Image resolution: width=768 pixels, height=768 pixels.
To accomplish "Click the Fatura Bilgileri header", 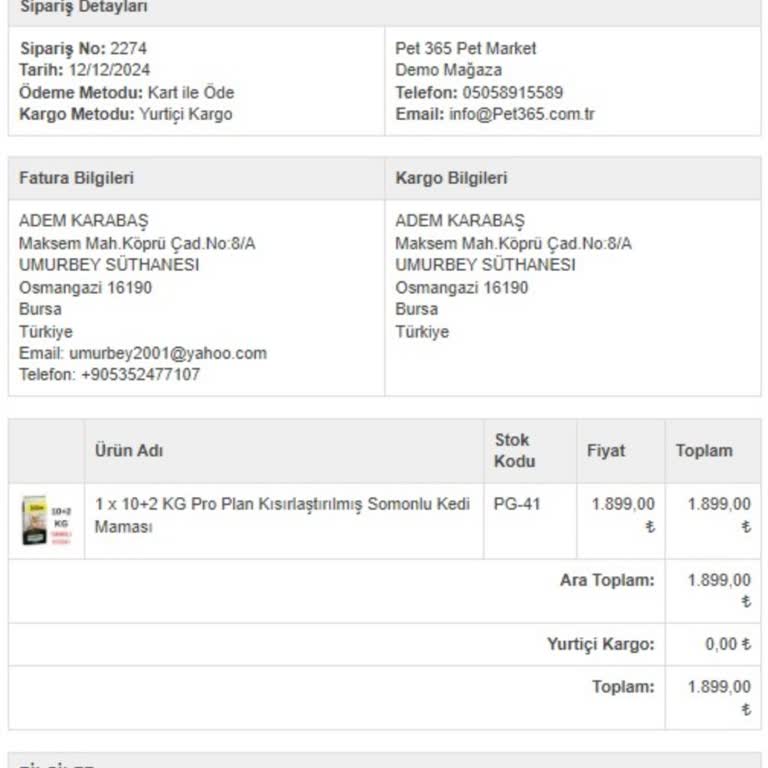I will pyautogui.click(x=76, y=178).
